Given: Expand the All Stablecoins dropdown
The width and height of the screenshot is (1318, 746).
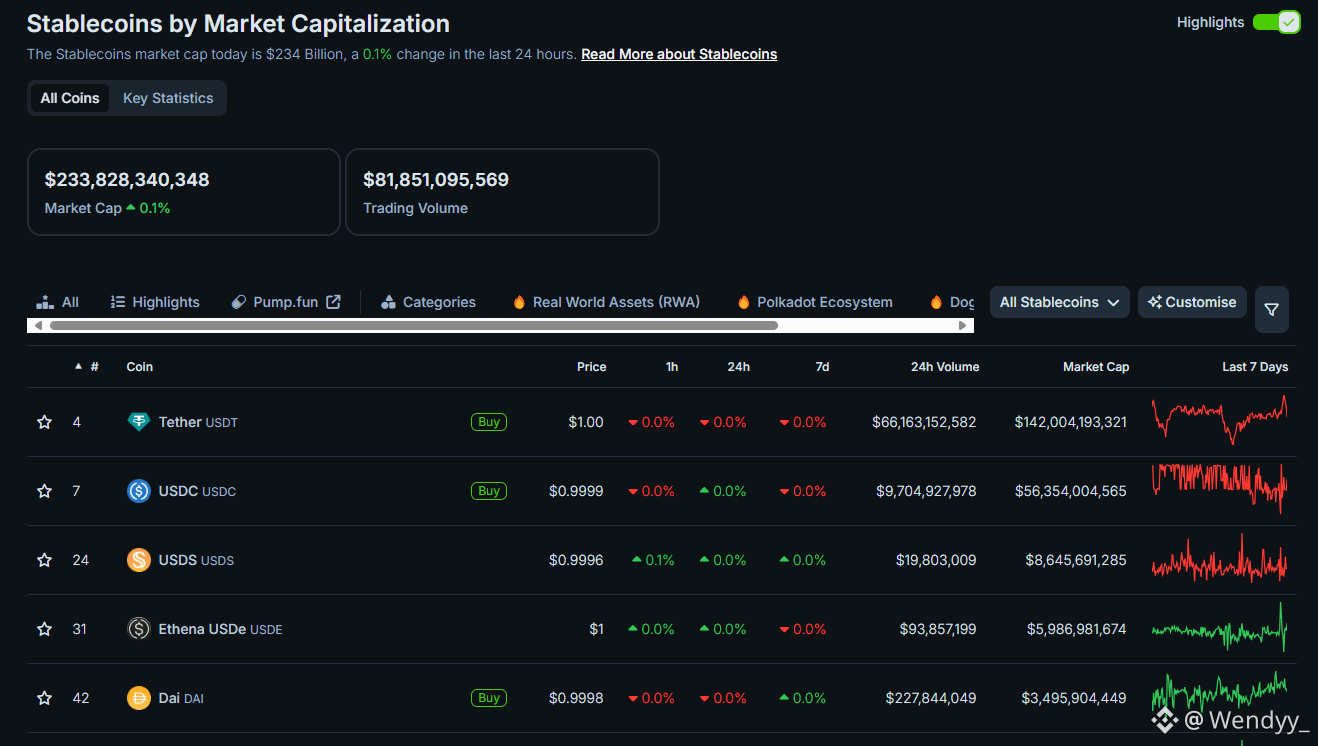Looking at the screenshot, I should pyautogui.click(x=1059, y=302).
